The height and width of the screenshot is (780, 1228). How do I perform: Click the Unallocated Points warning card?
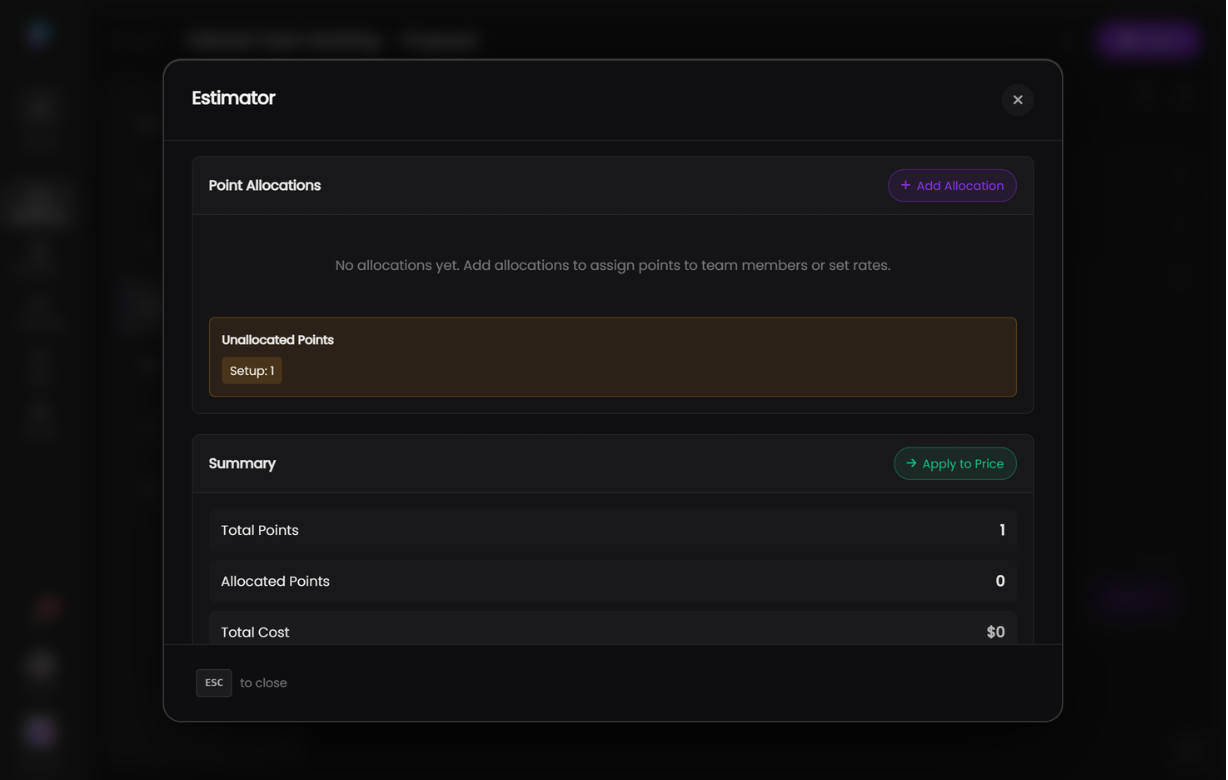pyautogui.click(x=613, y=357)
